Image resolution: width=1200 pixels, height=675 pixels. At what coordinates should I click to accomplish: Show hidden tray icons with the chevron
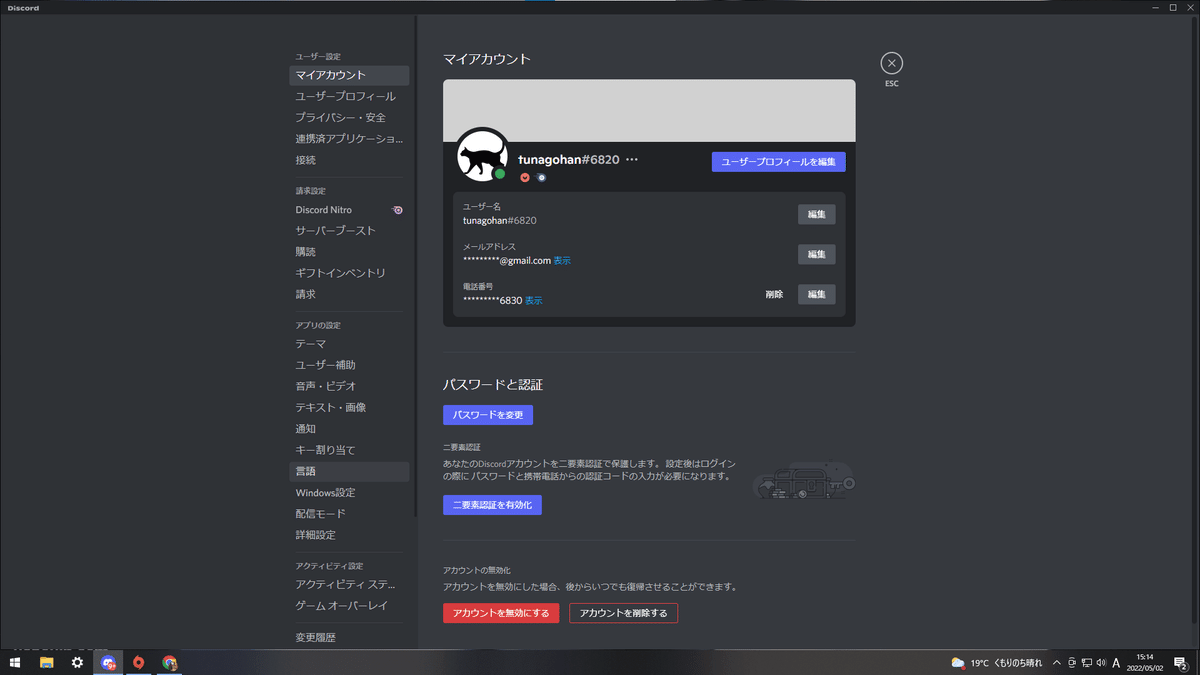coord(1056,662)
